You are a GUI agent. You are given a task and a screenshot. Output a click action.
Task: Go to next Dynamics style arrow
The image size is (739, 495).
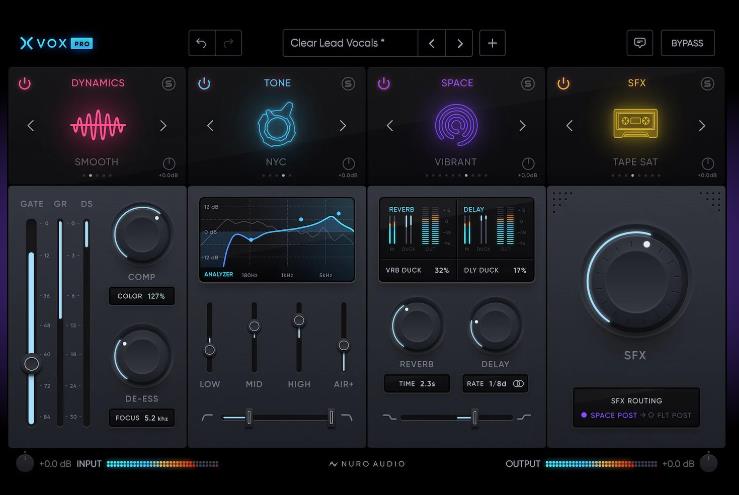(x=163, y=126)
